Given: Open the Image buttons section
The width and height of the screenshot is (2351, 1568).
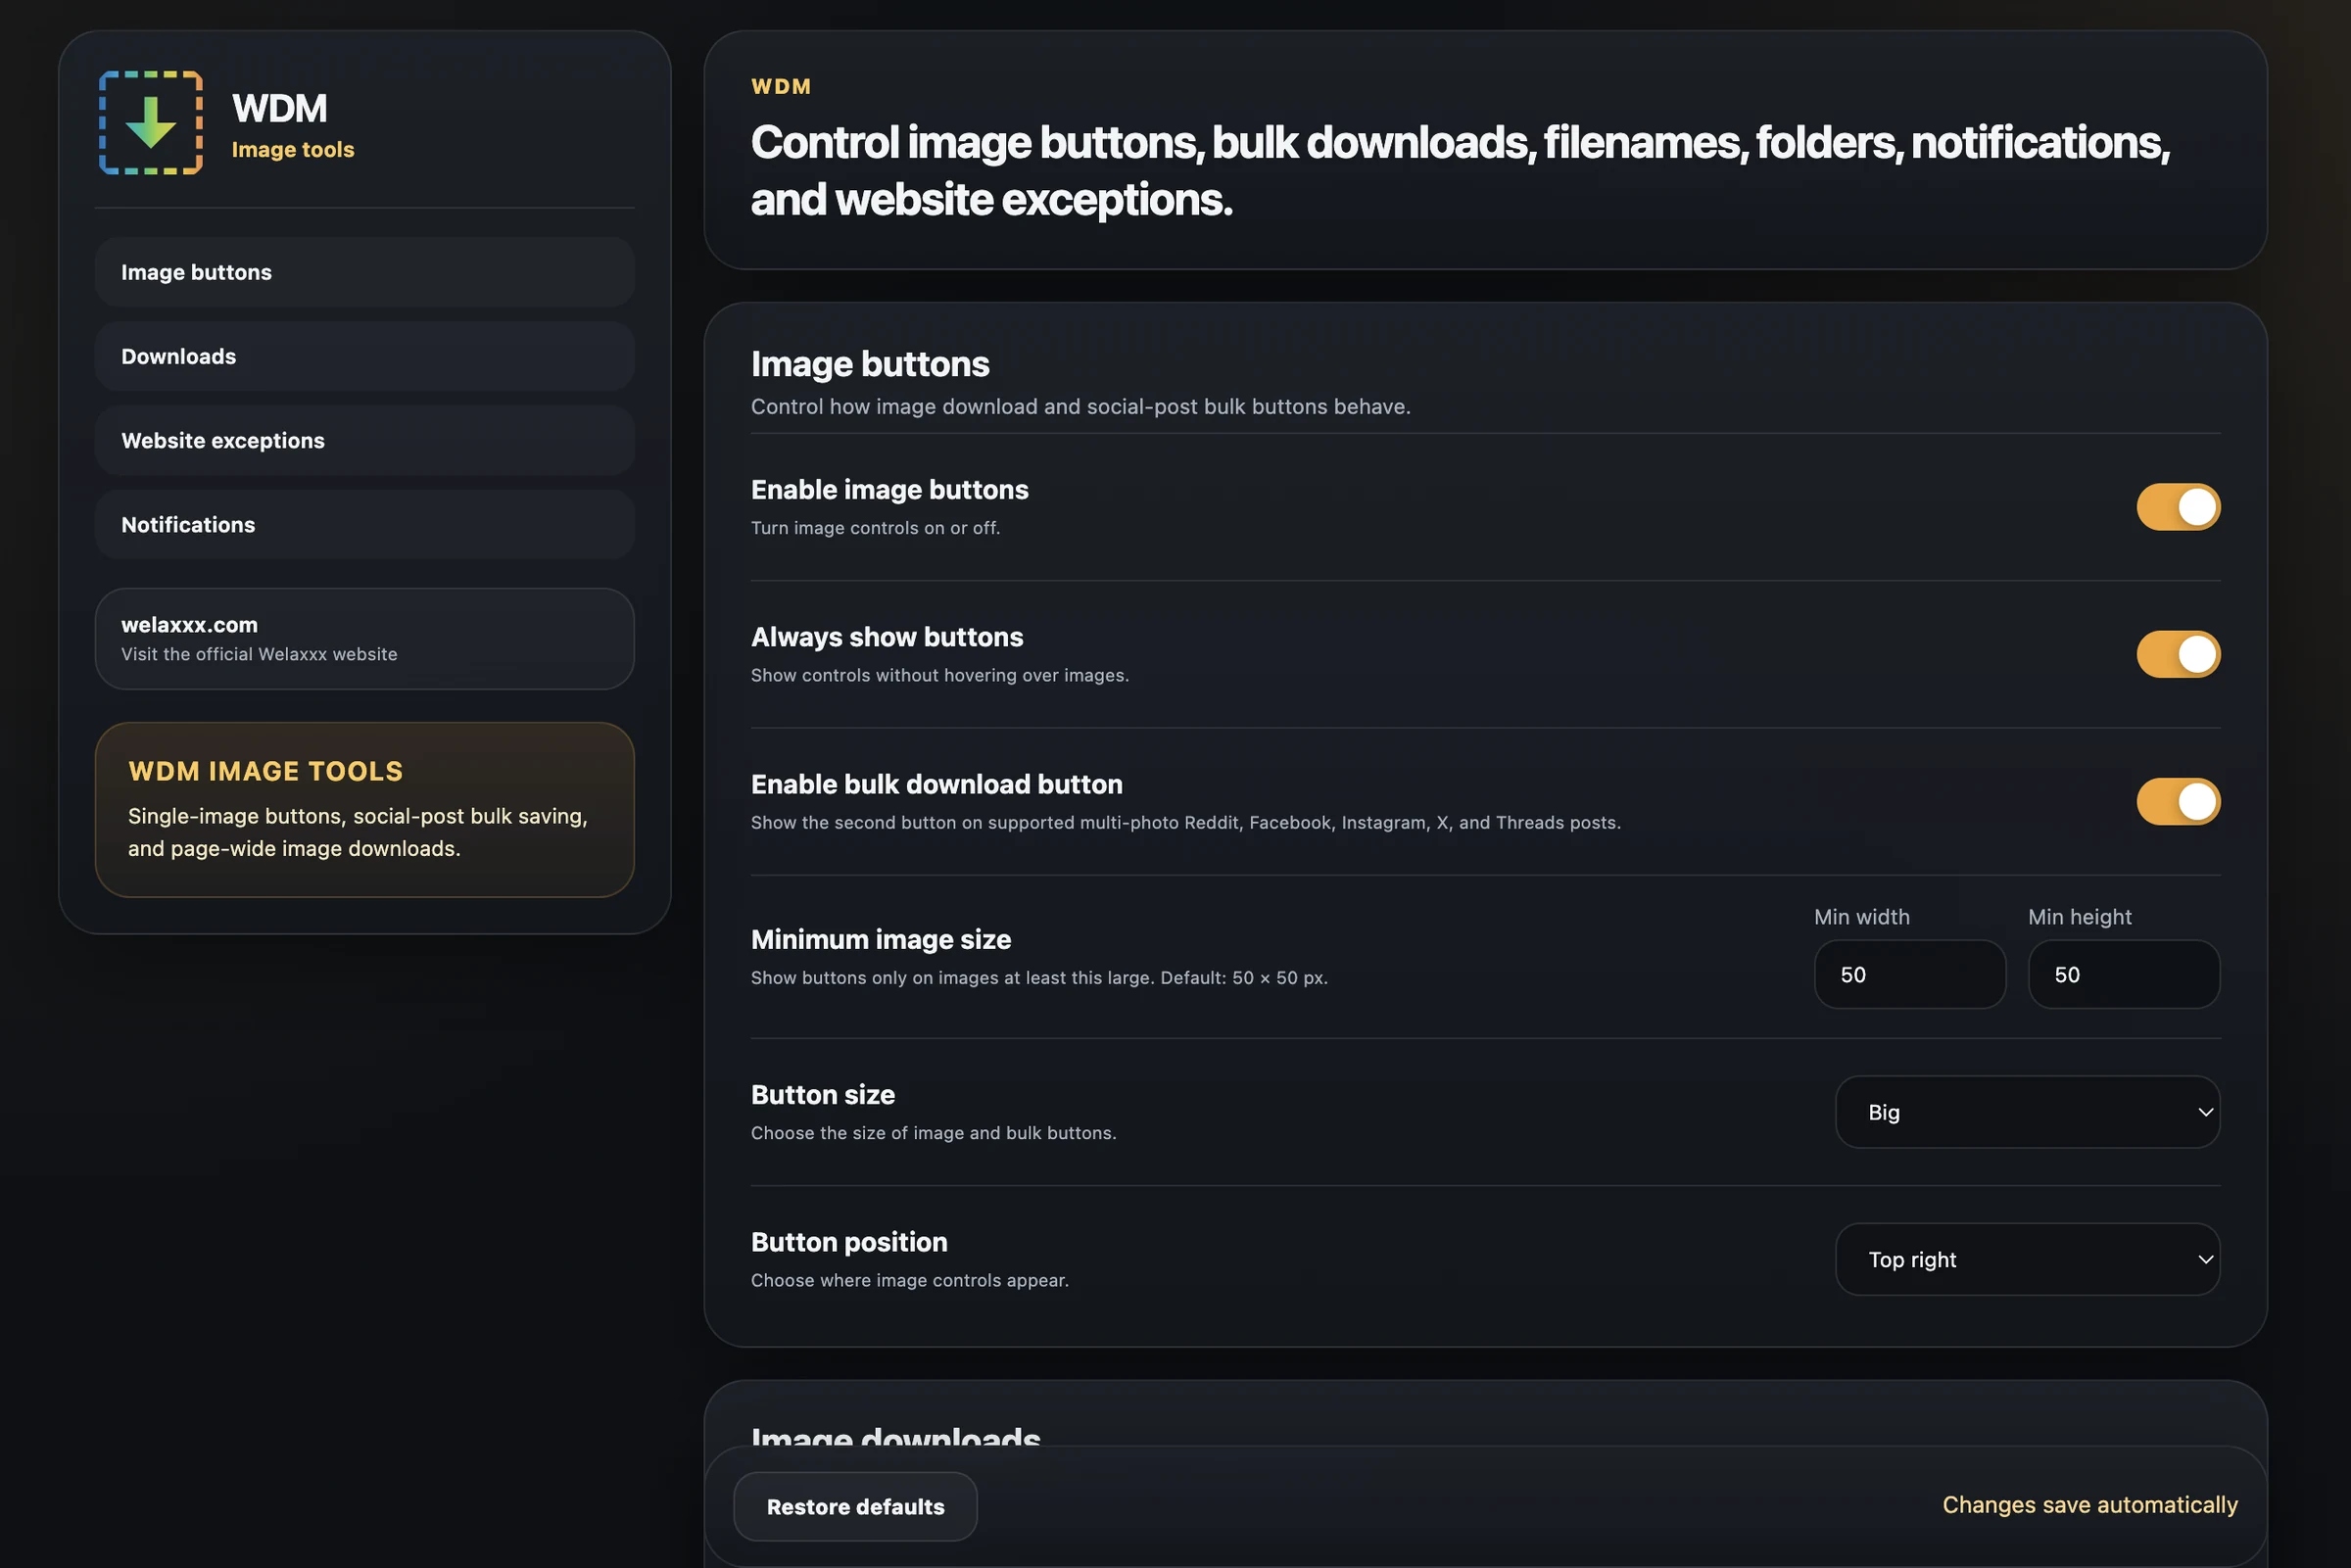Looking at the screenshot, I should click(x=364, y=272).
